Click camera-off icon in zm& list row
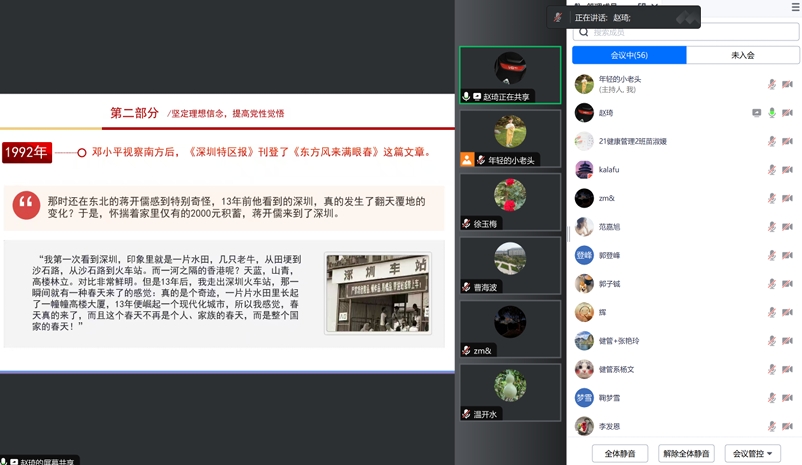Screen dimensions: 802x465 coord(787,198)
